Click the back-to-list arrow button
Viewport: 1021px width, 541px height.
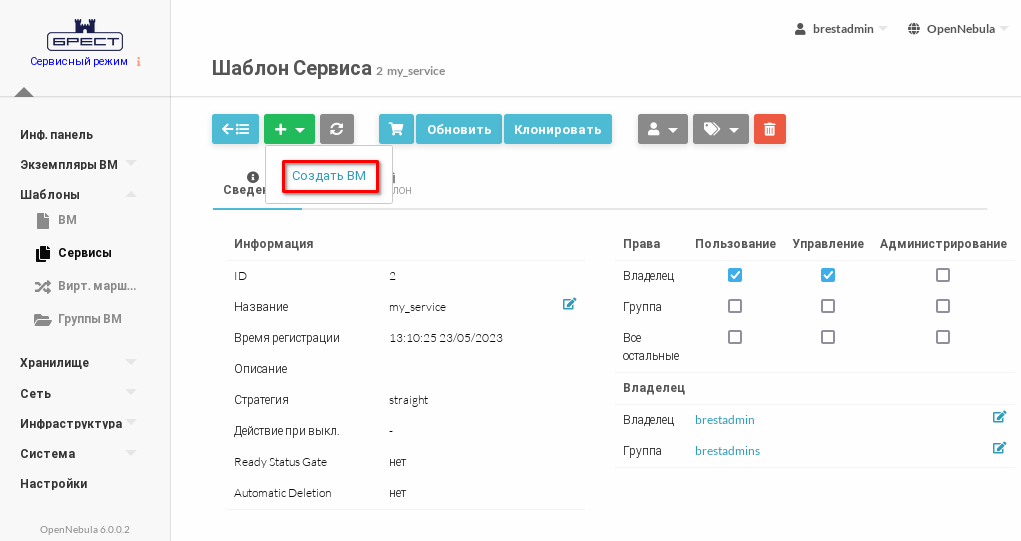[235, 129]
